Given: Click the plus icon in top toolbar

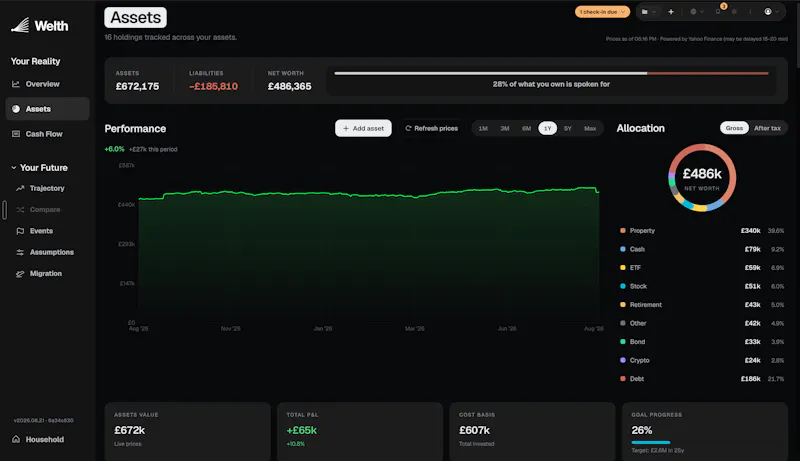Looking at the screenshot, I should [671, 12].
